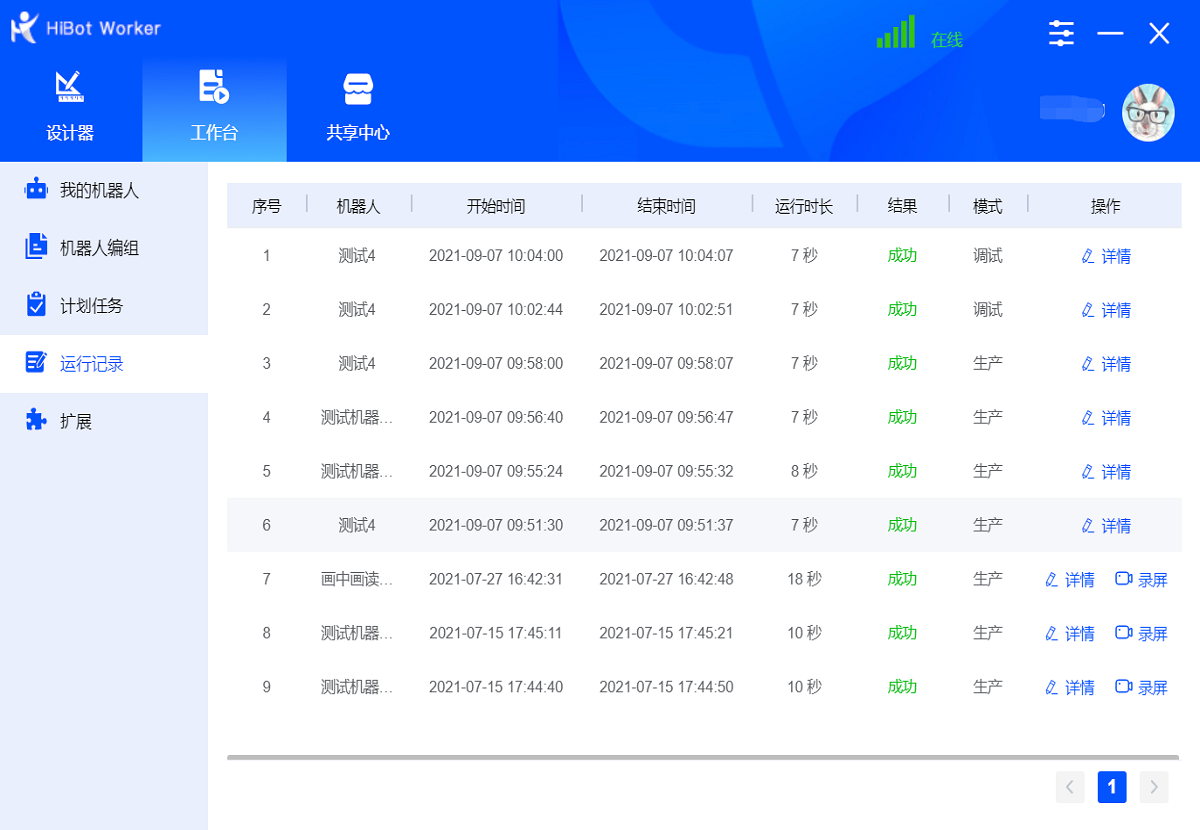The width and height of the screenshot is (1200, 830).
Task: Click the HiBot Worker logo
Action: 26,28
